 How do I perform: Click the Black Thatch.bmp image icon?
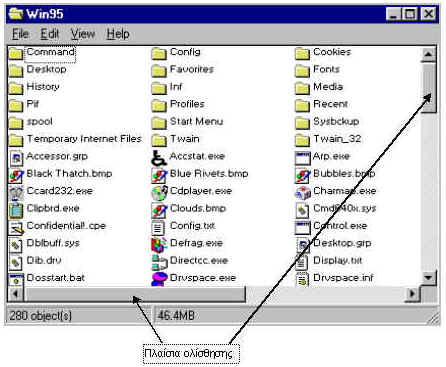tap(16, 175)
